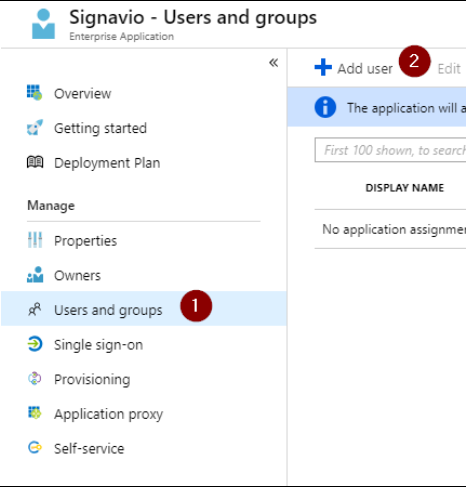Viewport: 466px width, 489px height.
Task: Focus the 'First 100 shown' search field
Action: coord(390,150)
